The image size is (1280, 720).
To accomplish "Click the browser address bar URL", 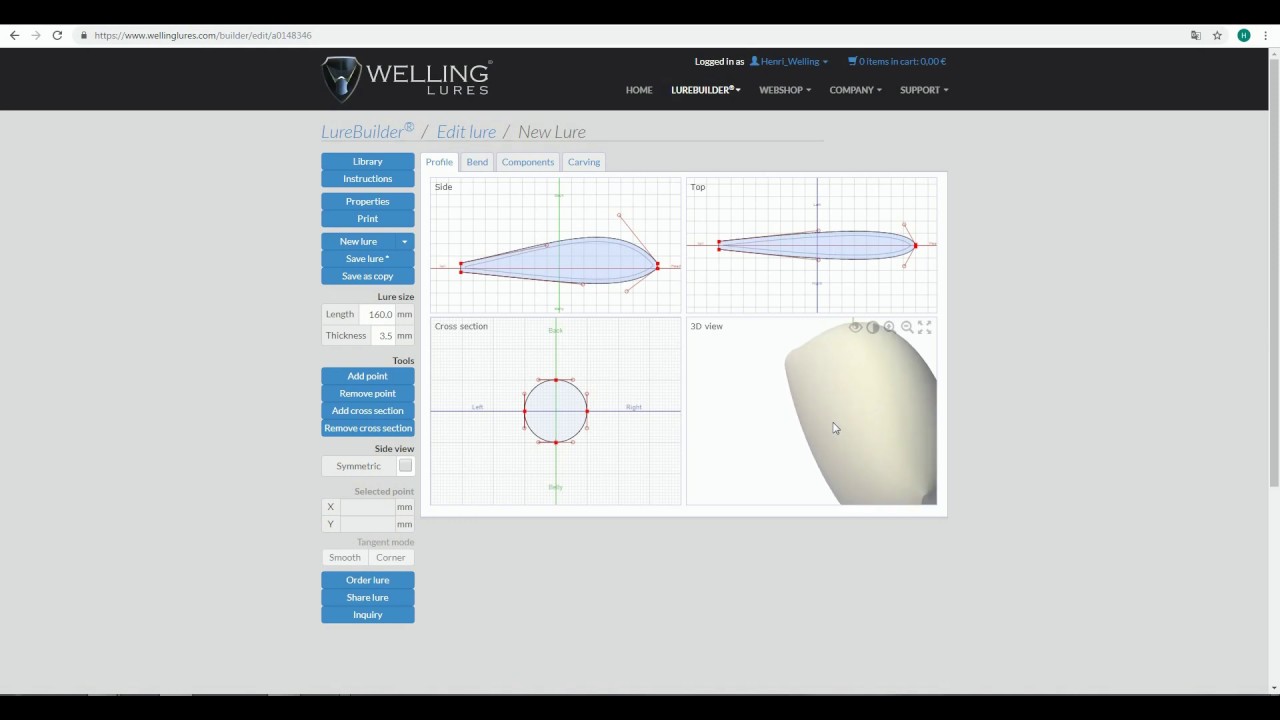I will [x=203, y=35].
